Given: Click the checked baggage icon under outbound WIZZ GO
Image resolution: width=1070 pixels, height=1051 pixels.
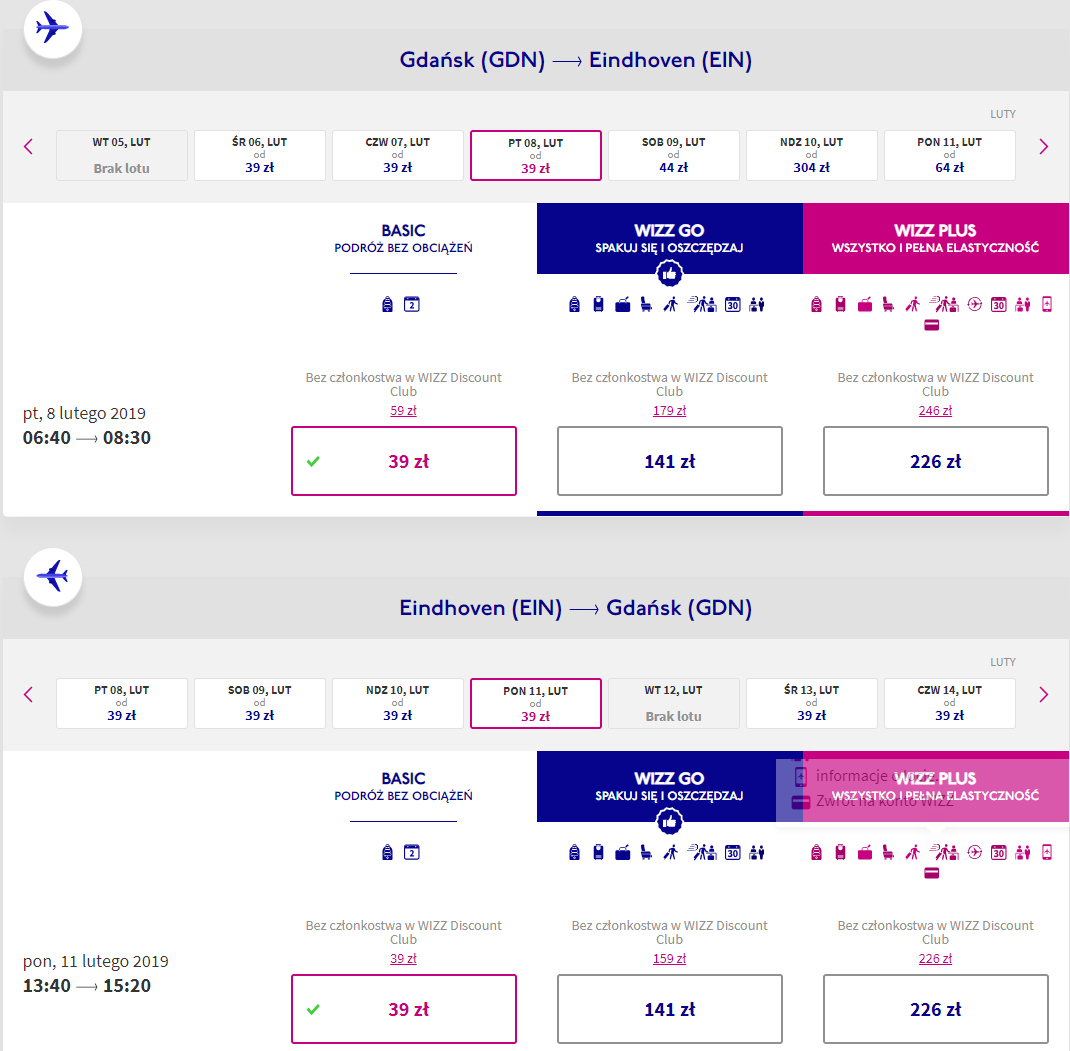Looking at the screenshot, I should 622,305.
